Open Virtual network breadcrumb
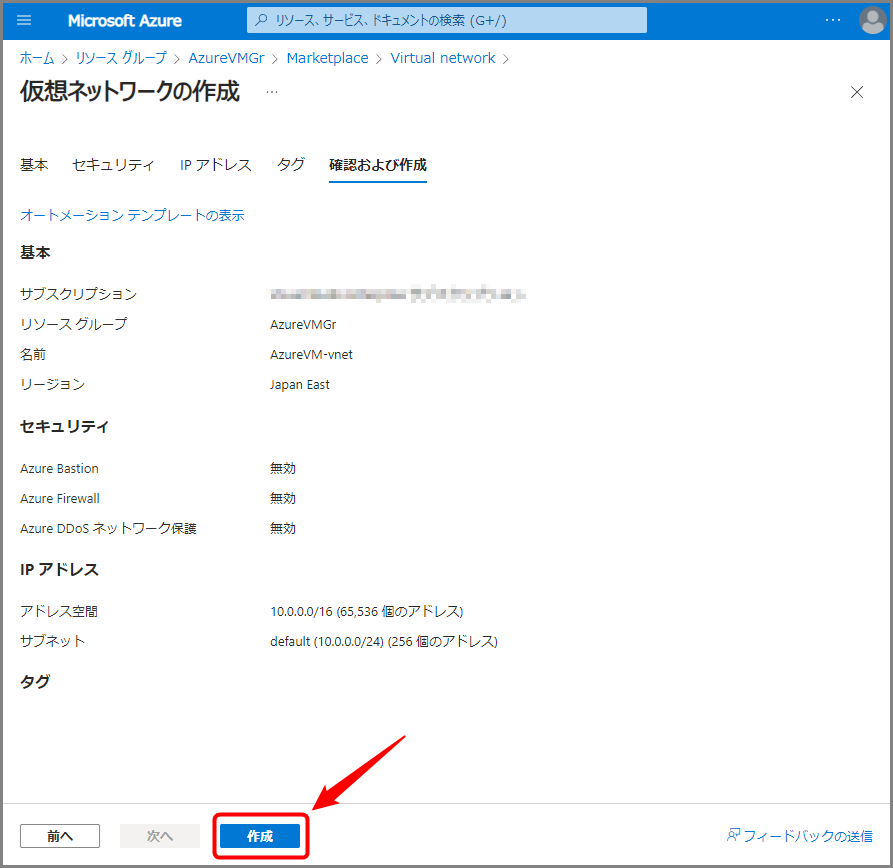 [x=443, y=58]
